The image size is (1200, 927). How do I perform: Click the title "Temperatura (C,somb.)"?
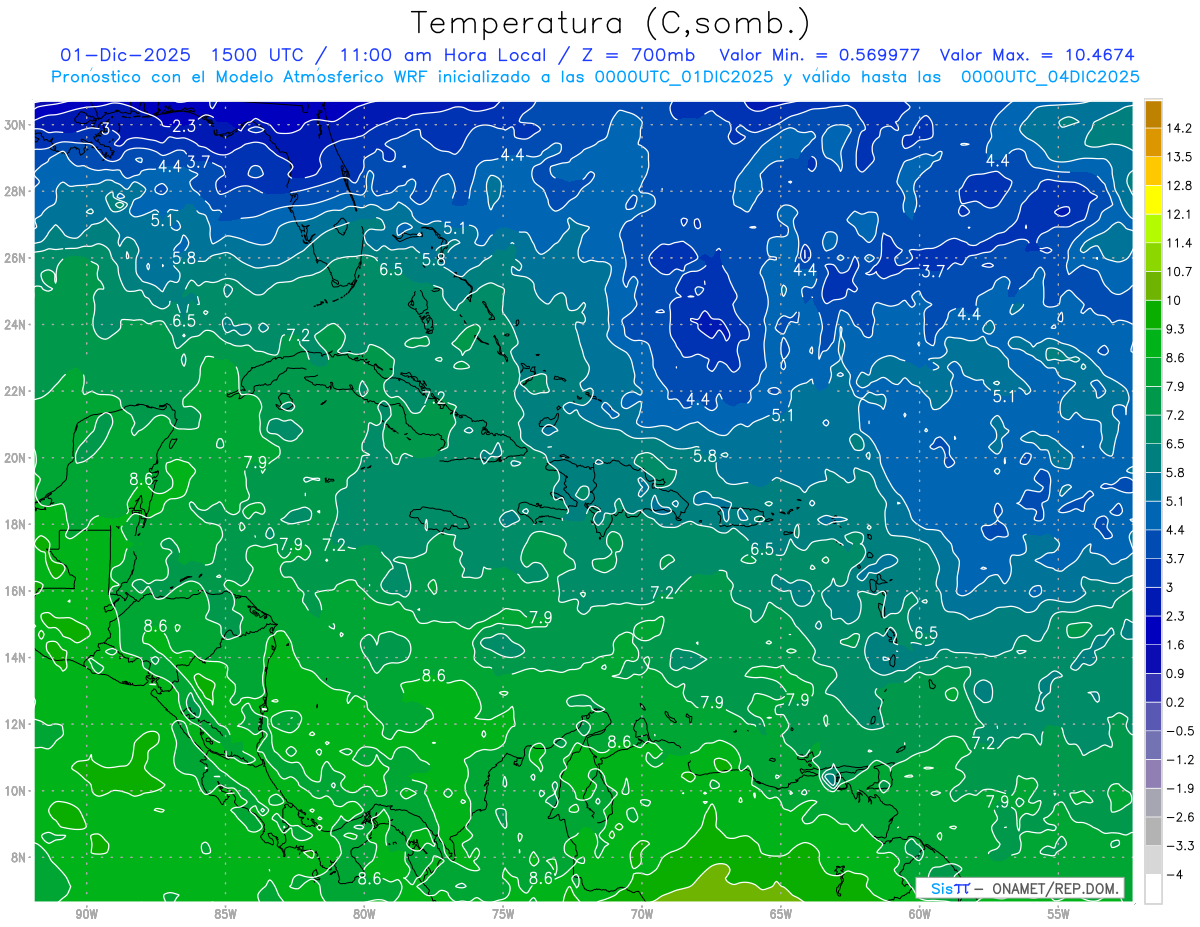coord(610,22)
